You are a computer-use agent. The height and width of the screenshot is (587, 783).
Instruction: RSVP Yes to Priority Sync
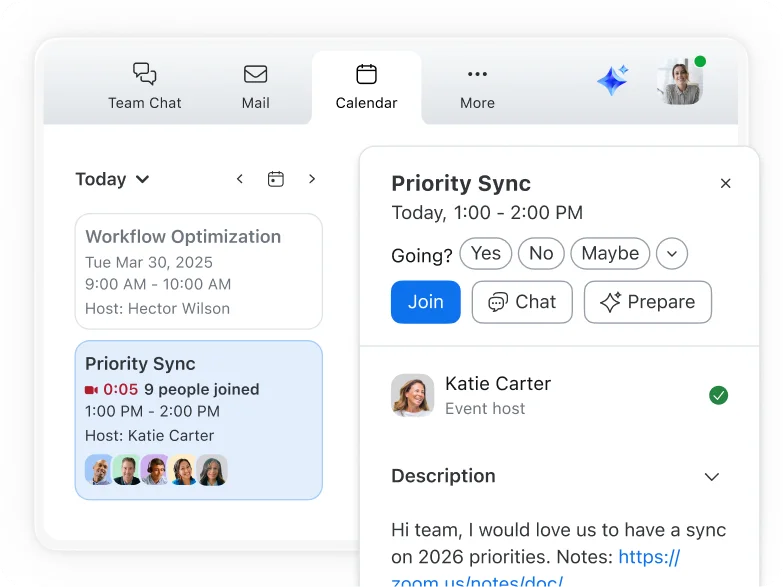point(486,254)
